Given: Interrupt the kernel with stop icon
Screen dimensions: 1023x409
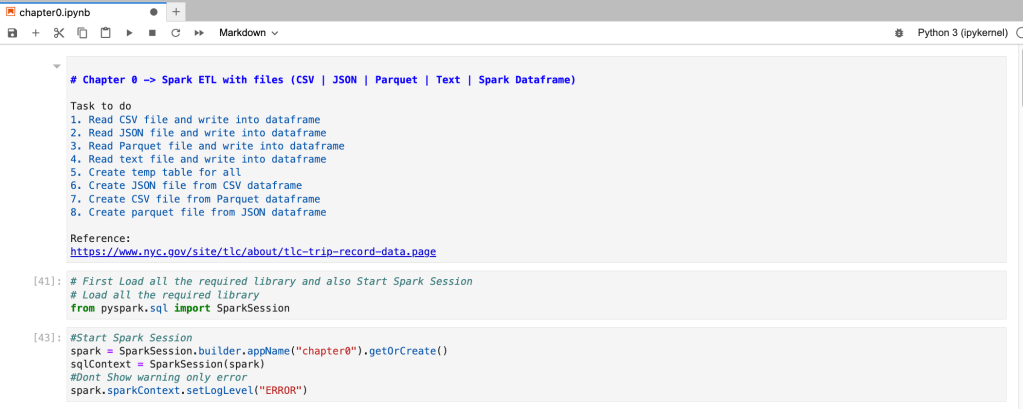Looking at the screenshot, I should coord(152,33).
